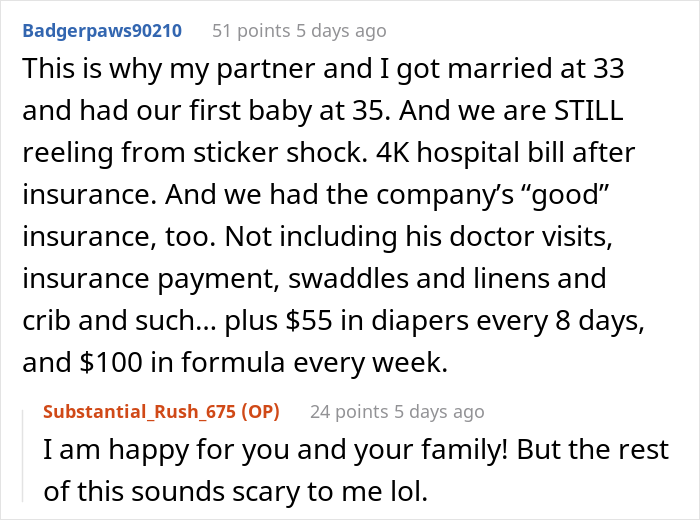Click the '4K hospital bill after' text
Viewport: 700px width, 520px height.
[505, 152]
